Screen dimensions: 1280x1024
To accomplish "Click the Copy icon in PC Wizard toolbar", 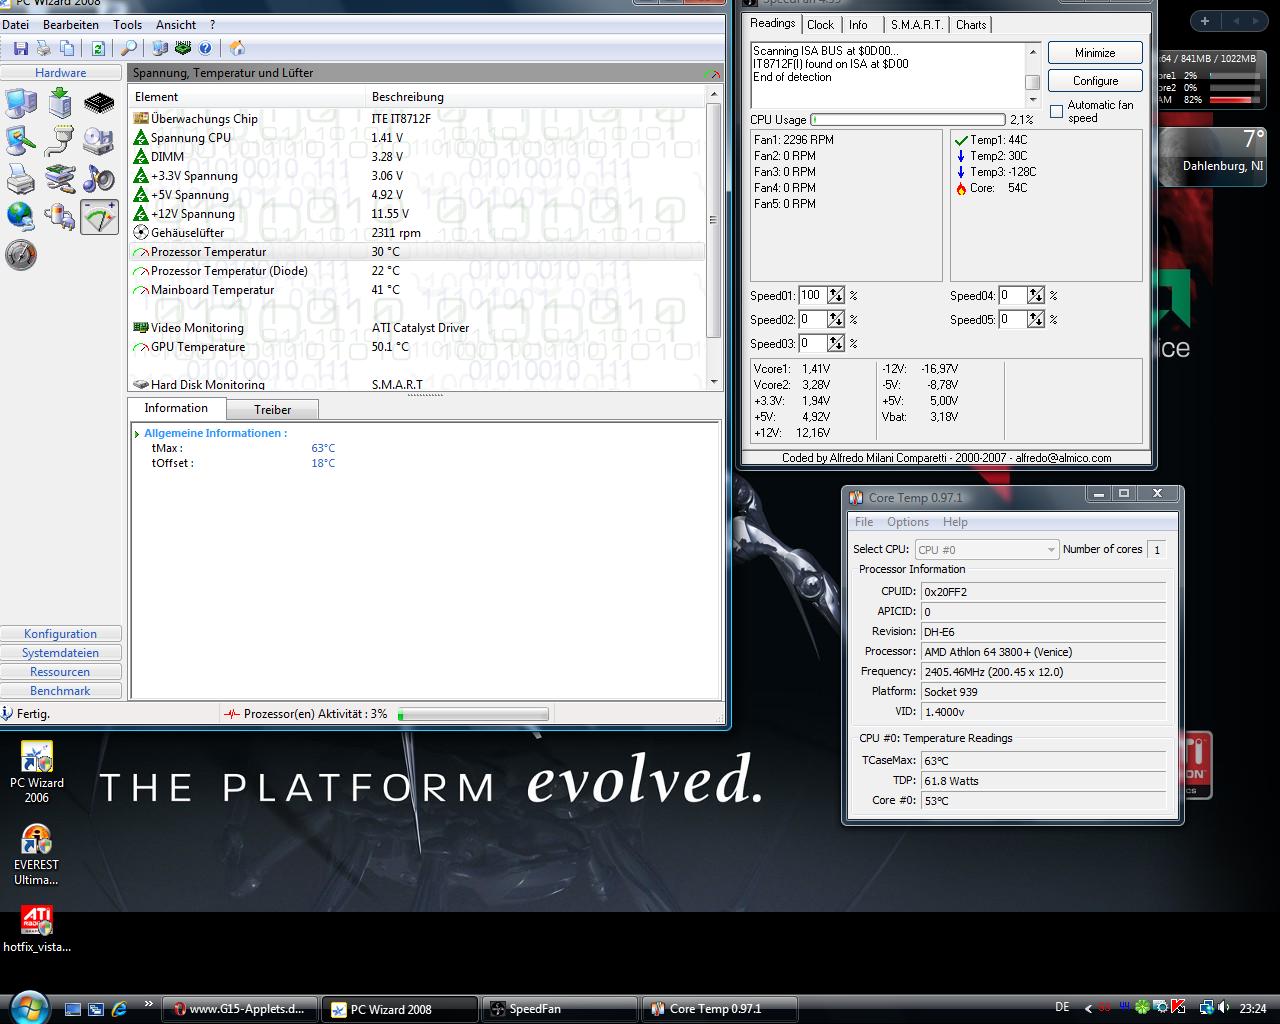I will pos(67,48).
